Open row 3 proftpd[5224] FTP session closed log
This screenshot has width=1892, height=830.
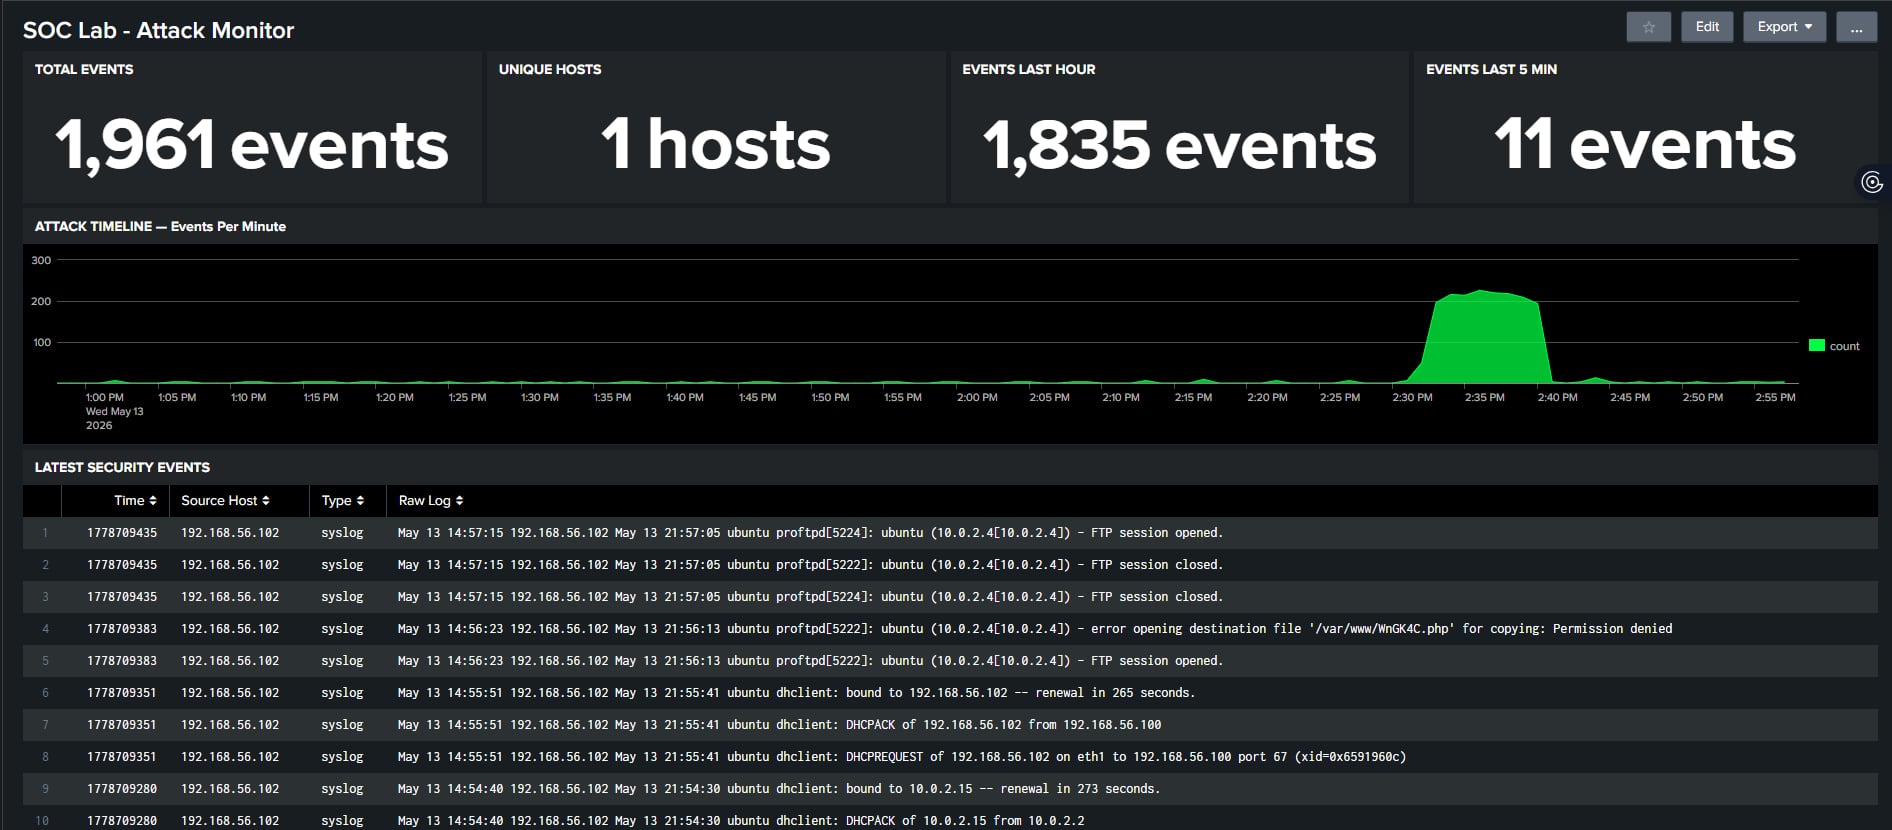pos(810,597)
